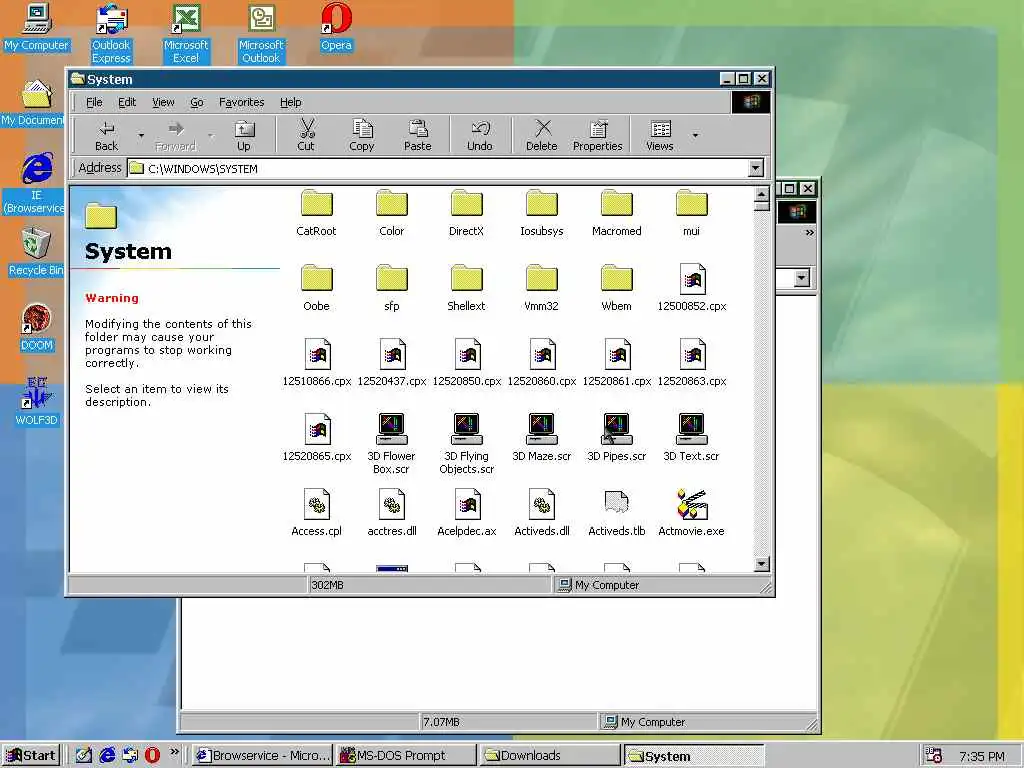Cut the selected item
The height and width of the screenshot is (768, 1024).
tap(306, 136)
